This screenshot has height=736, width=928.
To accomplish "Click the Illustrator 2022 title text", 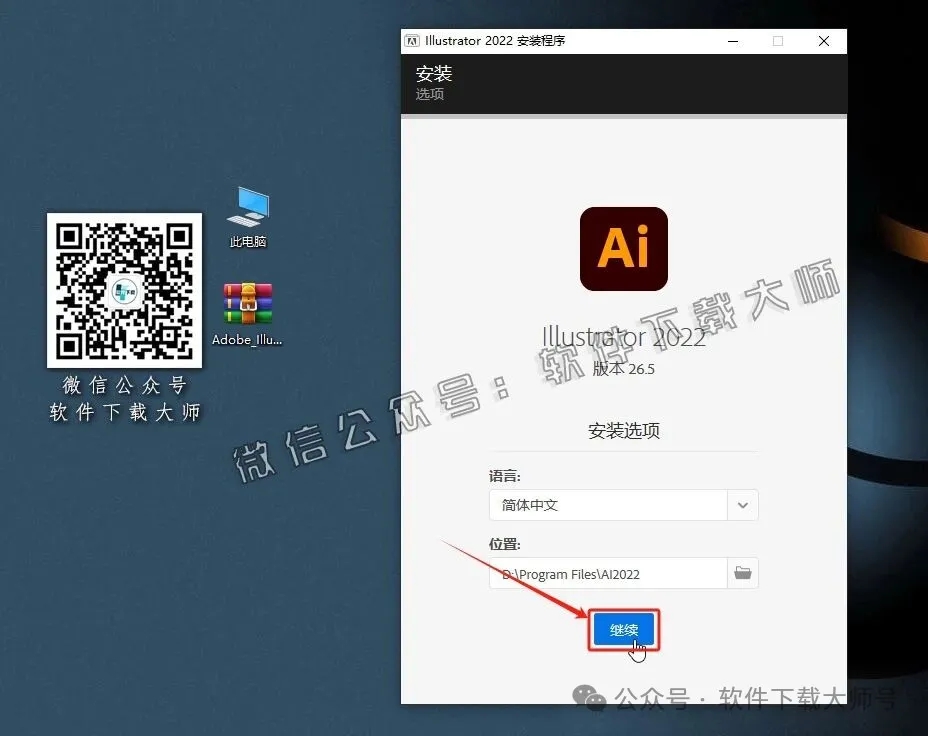I will pos(623,337).
